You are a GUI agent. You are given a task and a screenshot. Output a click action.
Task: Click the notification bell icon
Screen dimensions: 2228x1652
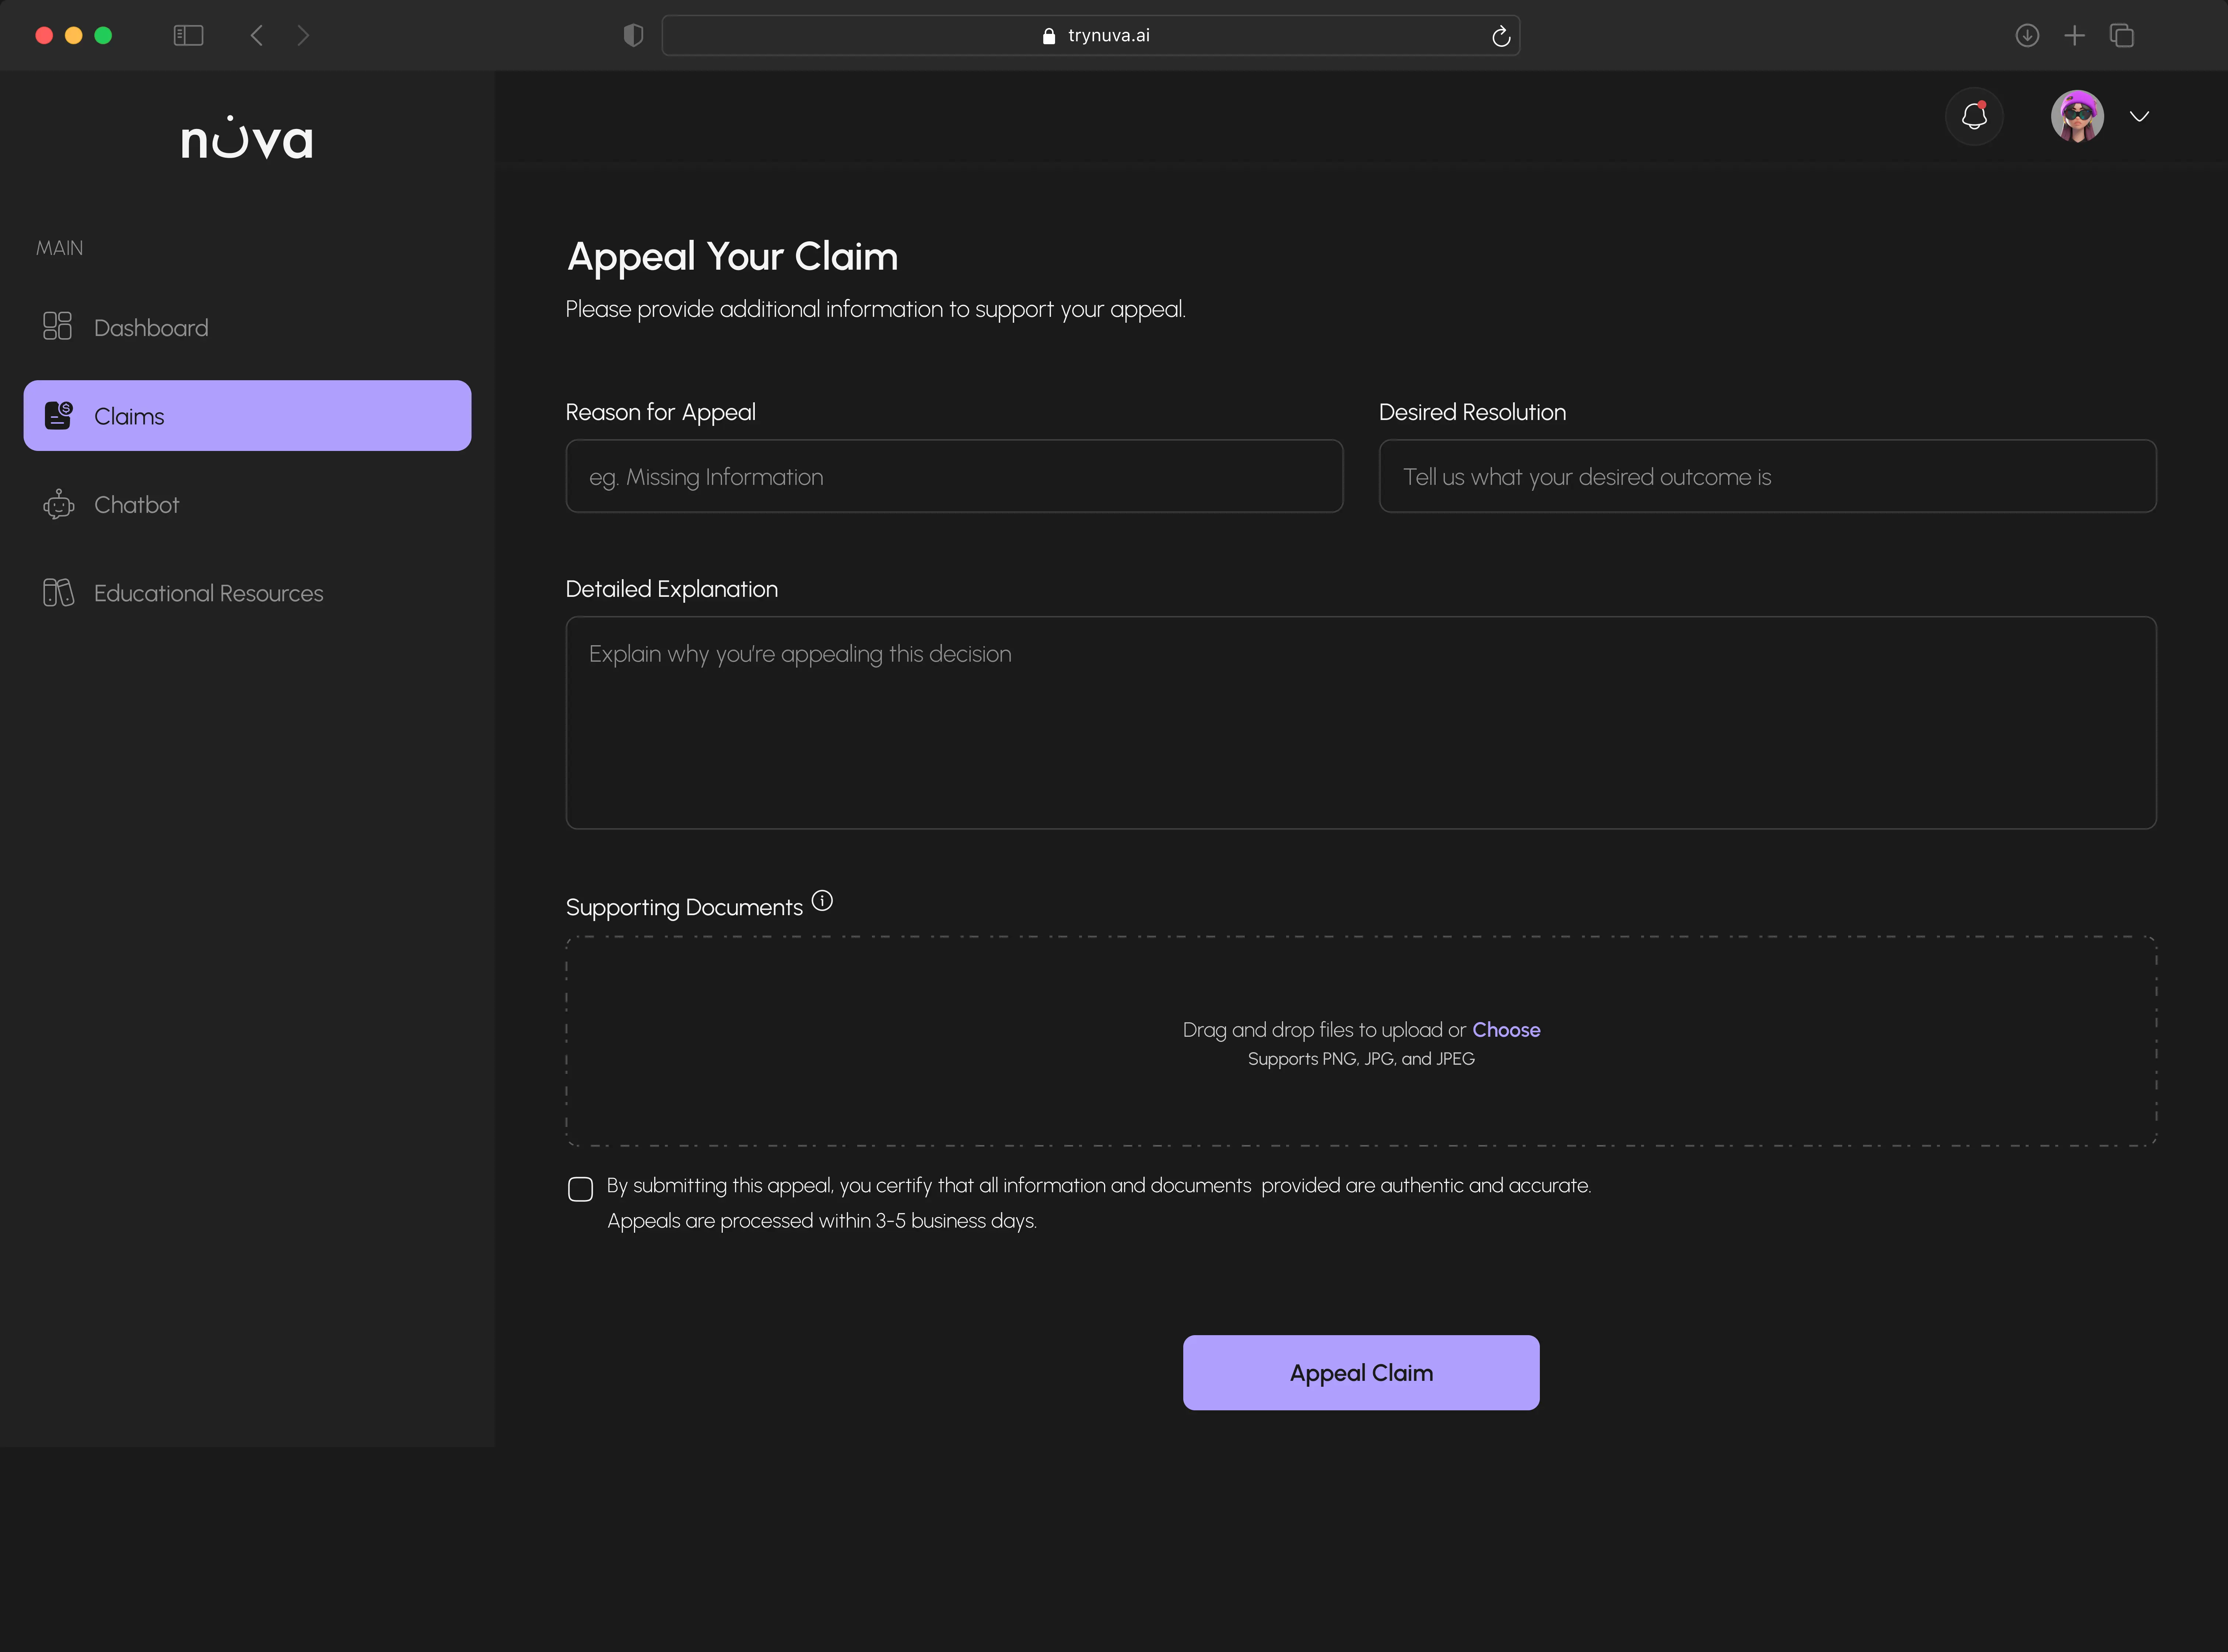tap(1974, 116)
